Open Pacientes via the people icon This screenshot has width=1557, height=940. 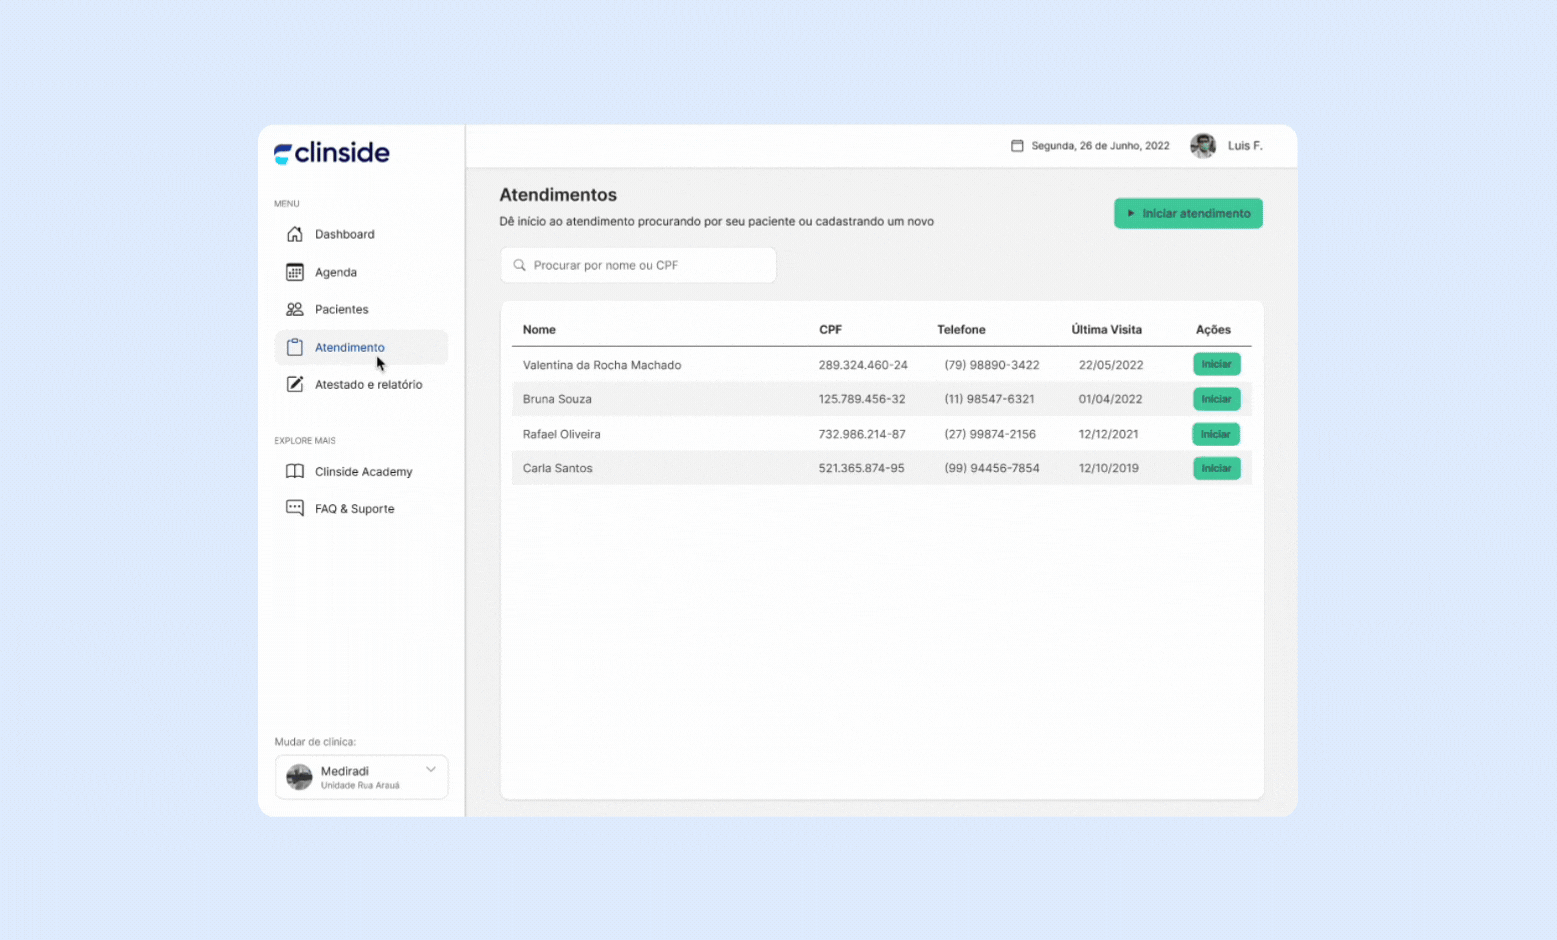coord(294,309)
